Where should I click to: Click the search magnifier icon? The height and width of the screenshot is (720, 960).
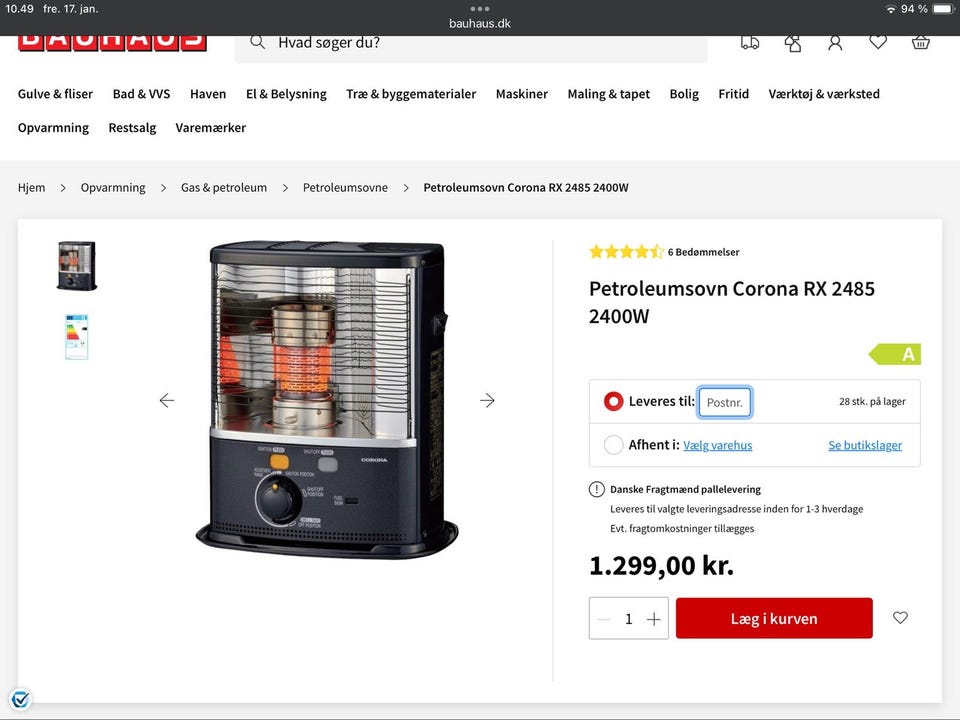coord(258,42)
